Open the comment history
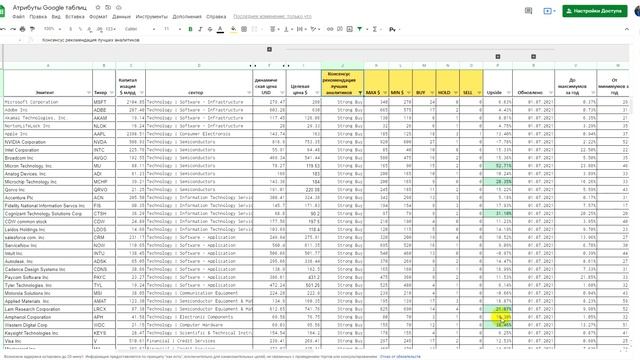 click(x=529, y=11)
